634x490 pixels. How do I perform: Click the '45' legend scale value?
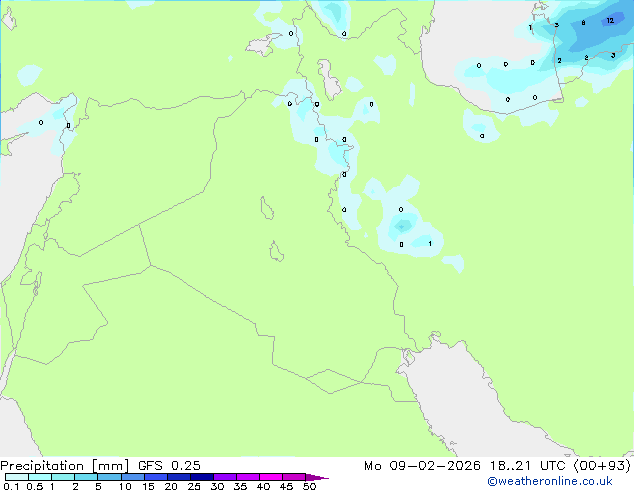click(286, 486)
